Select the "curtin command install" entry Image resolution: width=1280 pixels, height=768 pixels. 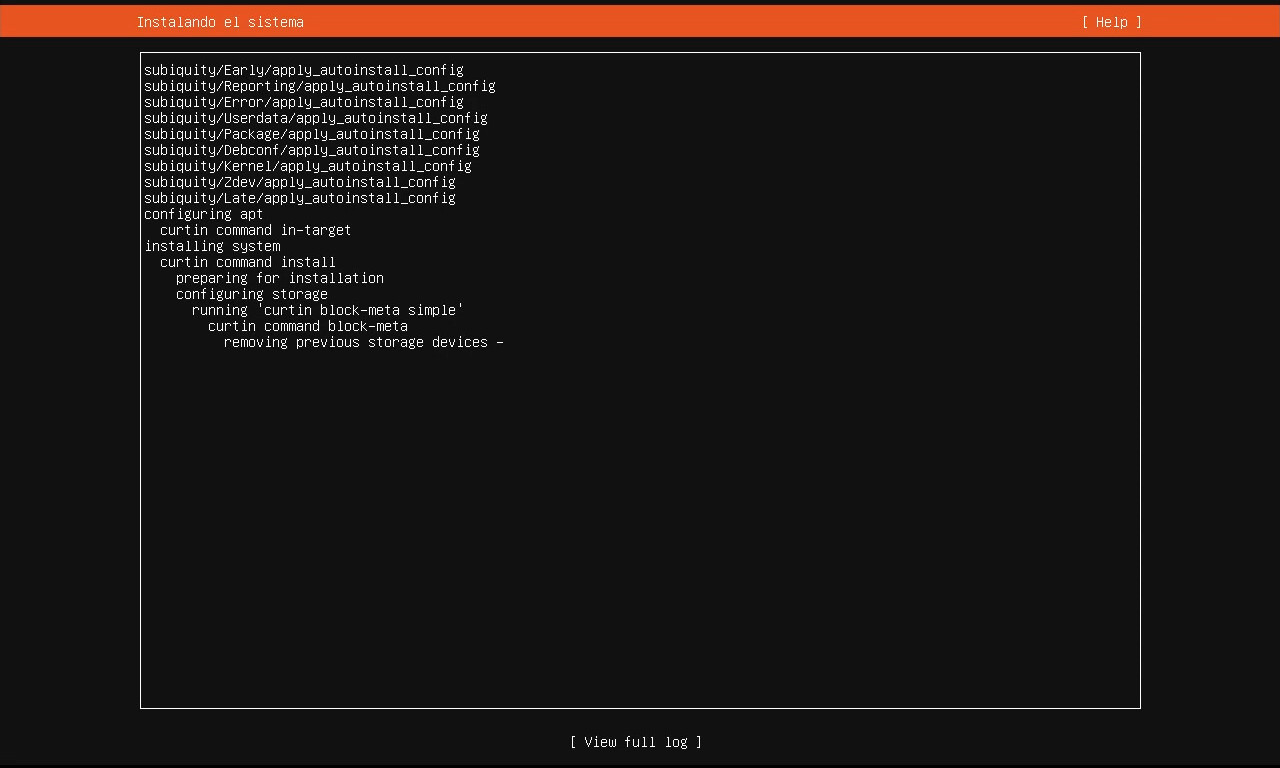click(x=247, y=262)
